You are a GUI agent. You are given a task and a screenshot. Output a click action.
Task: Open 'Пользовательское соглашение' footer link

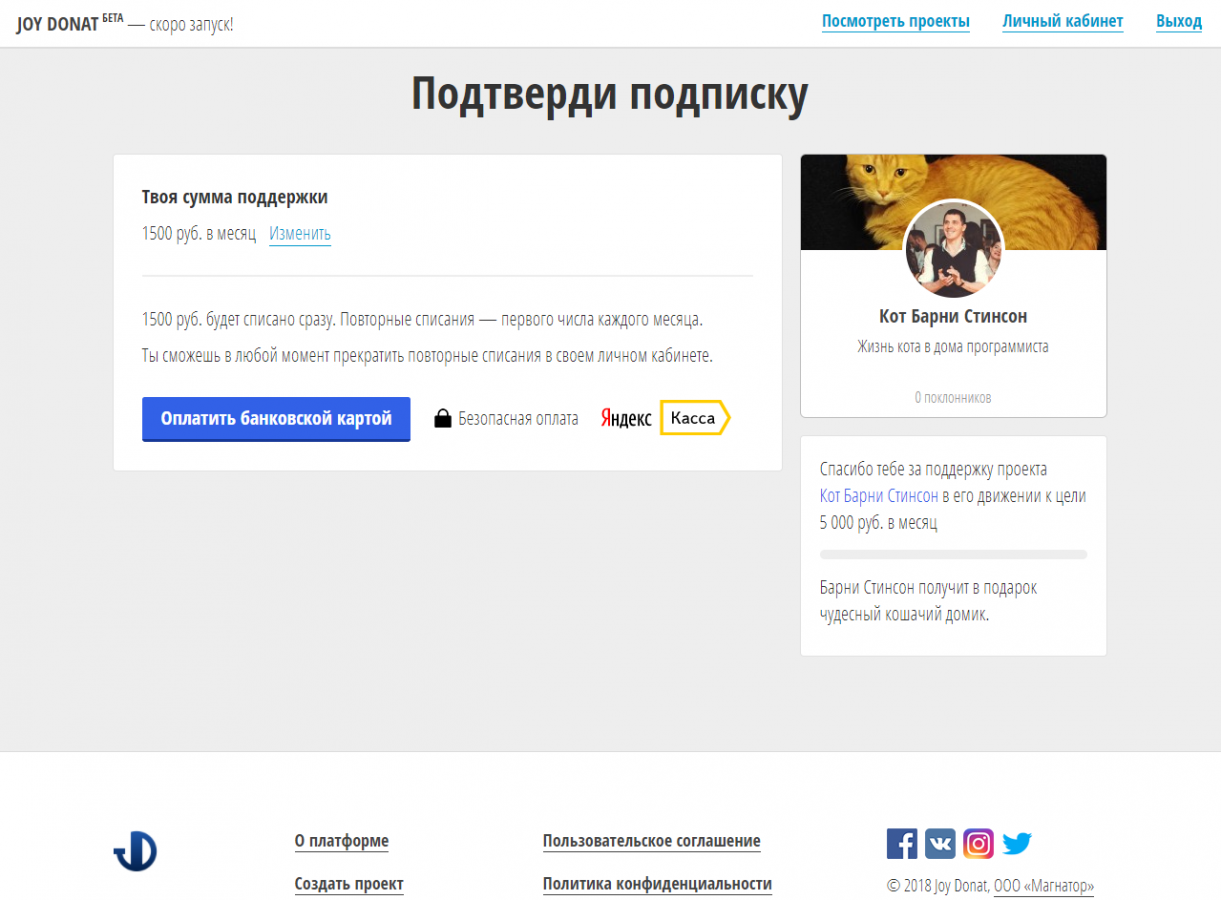click(651, 841)
